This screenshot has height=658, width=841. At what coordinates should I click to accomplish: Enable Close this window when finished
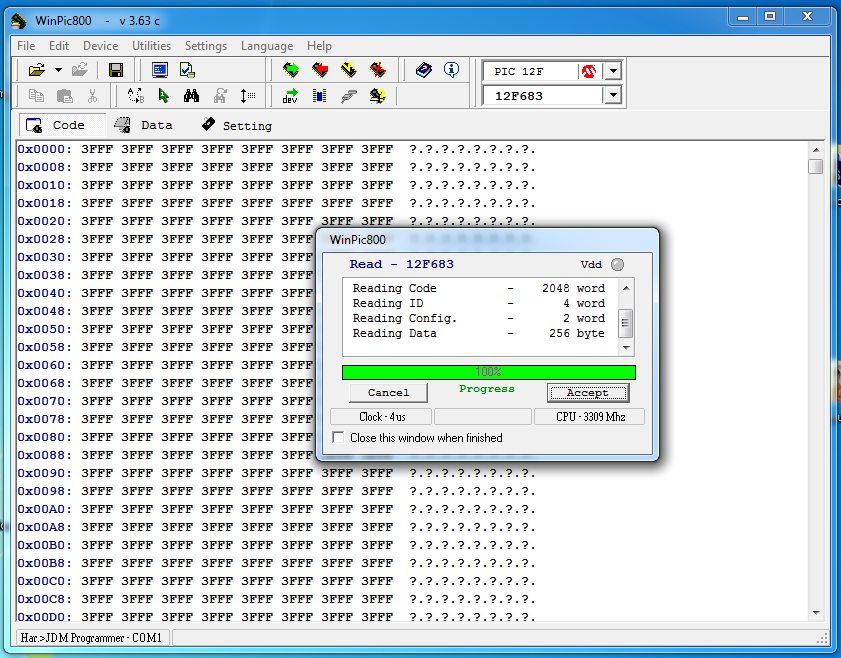click(338, 437)
